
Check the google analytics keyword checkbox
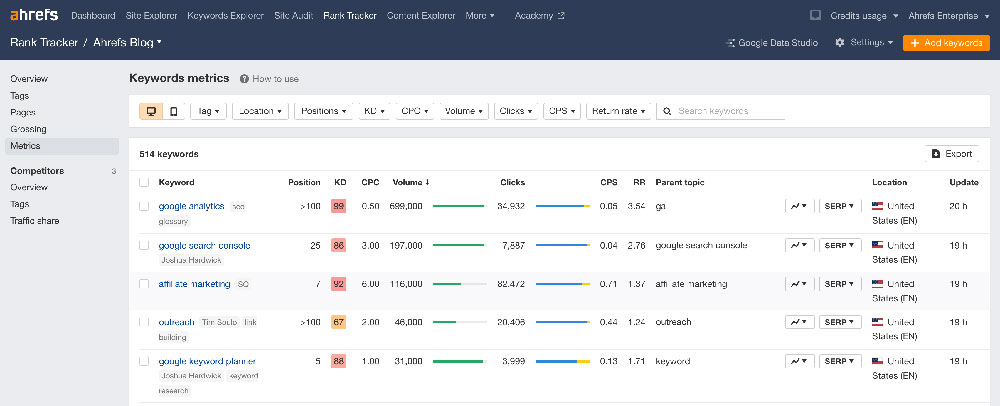coord(144,207)
